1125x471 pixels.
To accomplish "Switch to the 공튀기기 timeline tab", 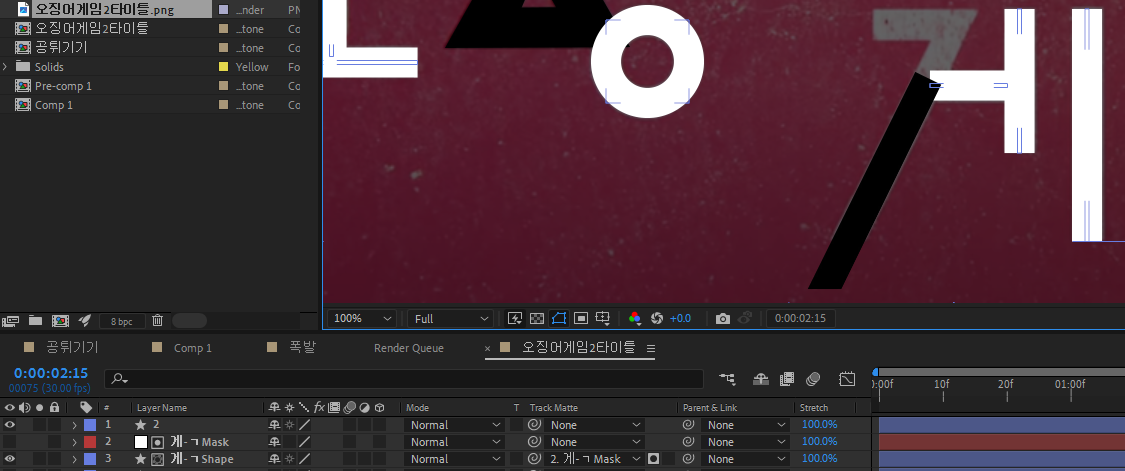I will point(72,348).
